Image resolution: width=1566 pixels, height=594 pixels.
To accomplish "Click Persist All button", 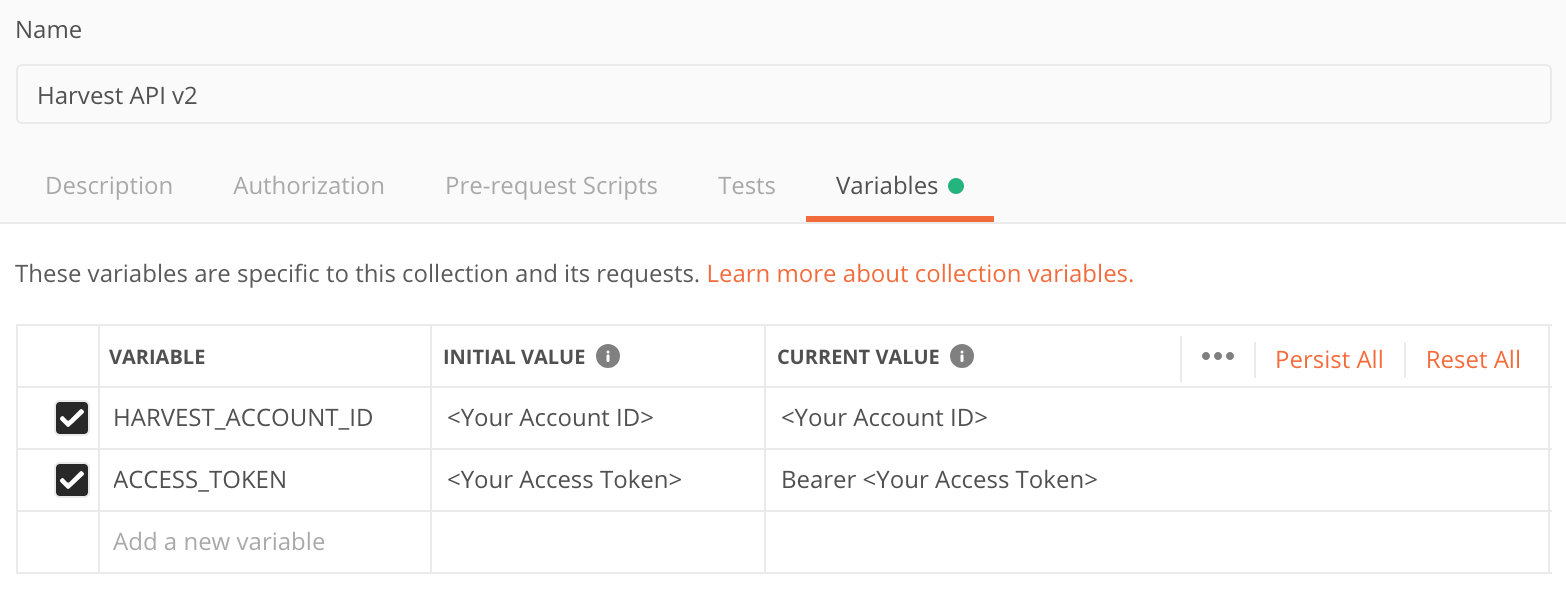I will [1329, 360].
